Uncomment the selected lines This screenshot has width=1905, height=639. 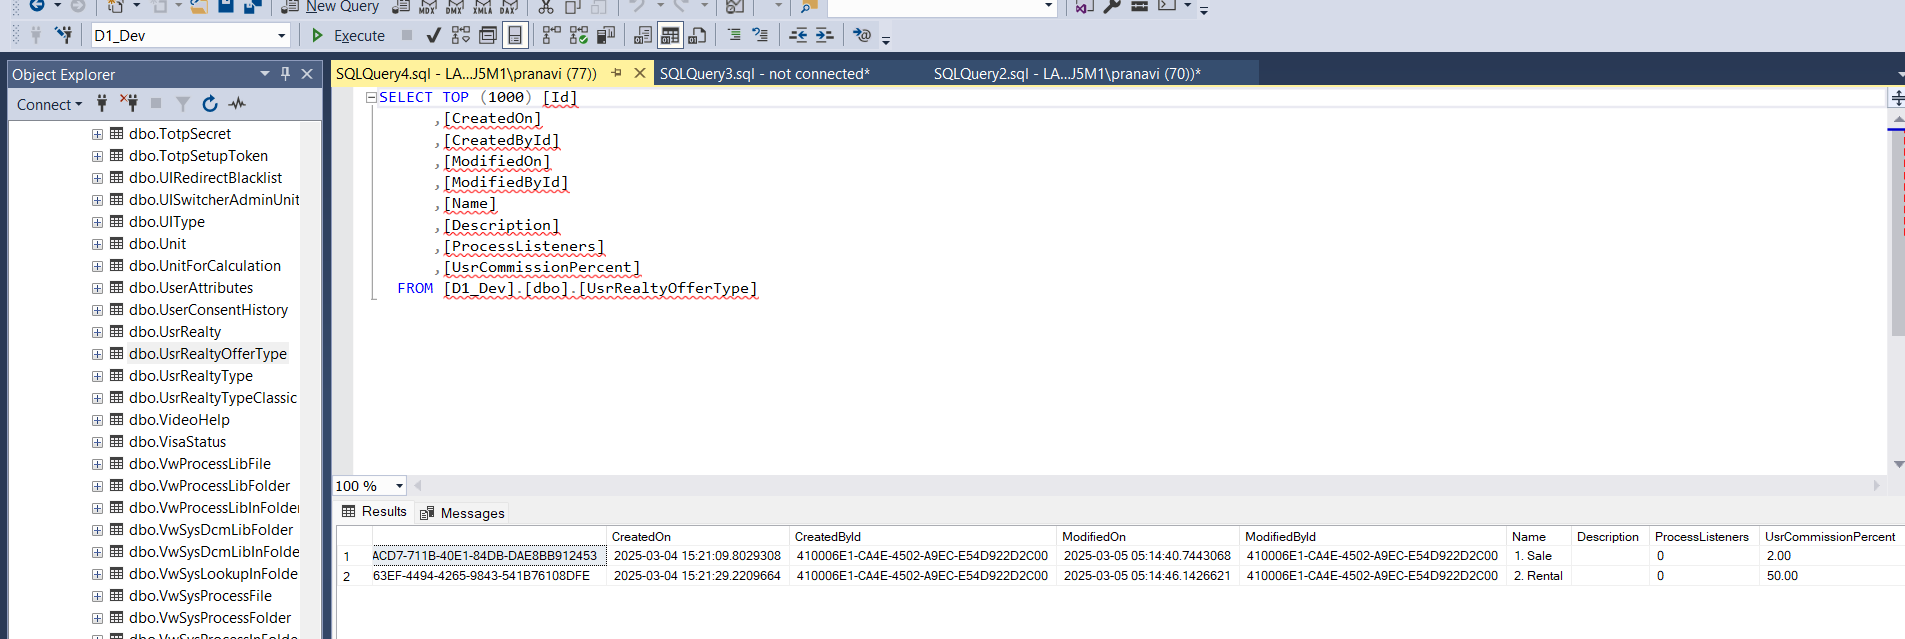pyautogui.click(x=761, y=35)
